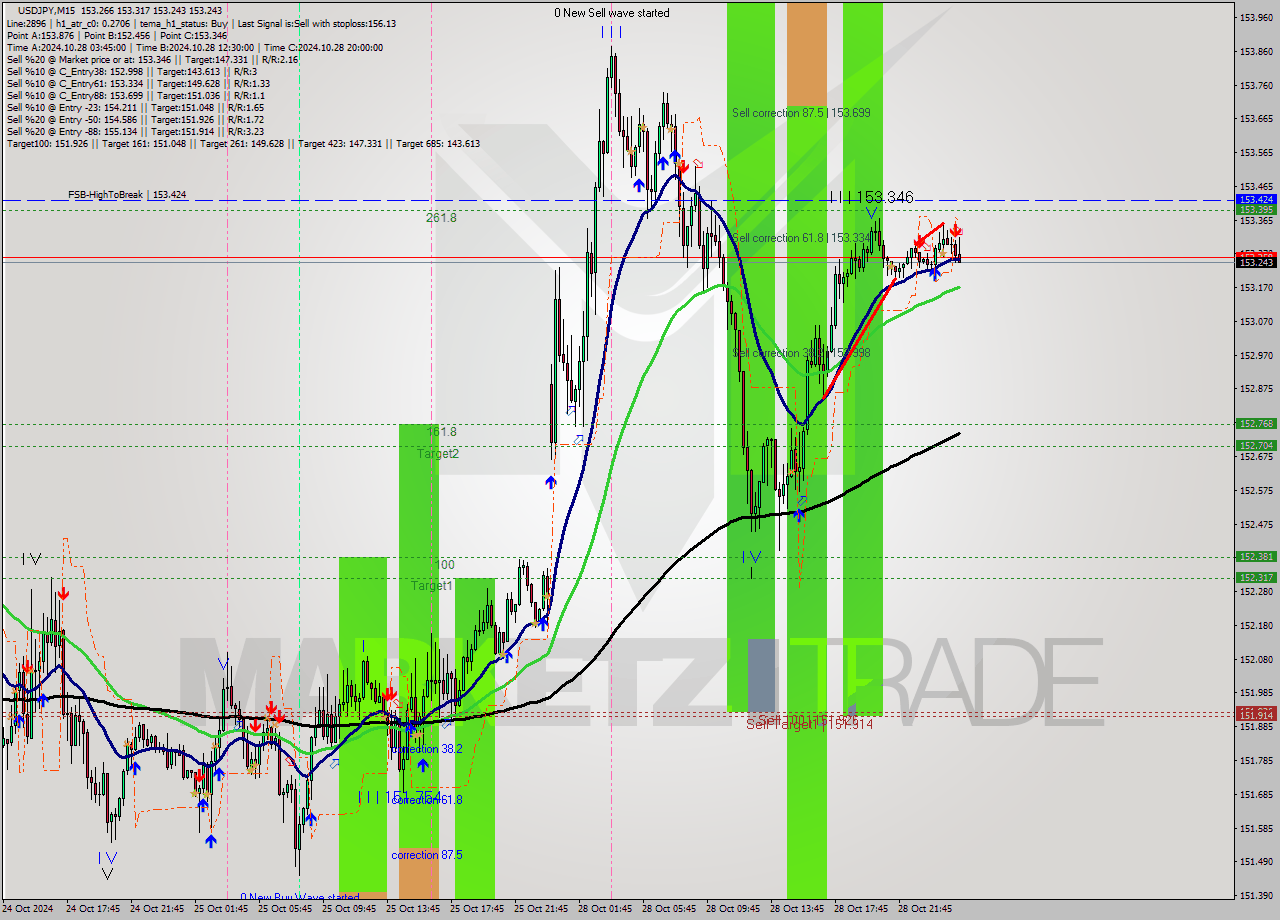Image resolution: width=1280 pixels, height=920 pixels.
Task: Click the green 152.381 price tag
Action: pos(1255,556)
